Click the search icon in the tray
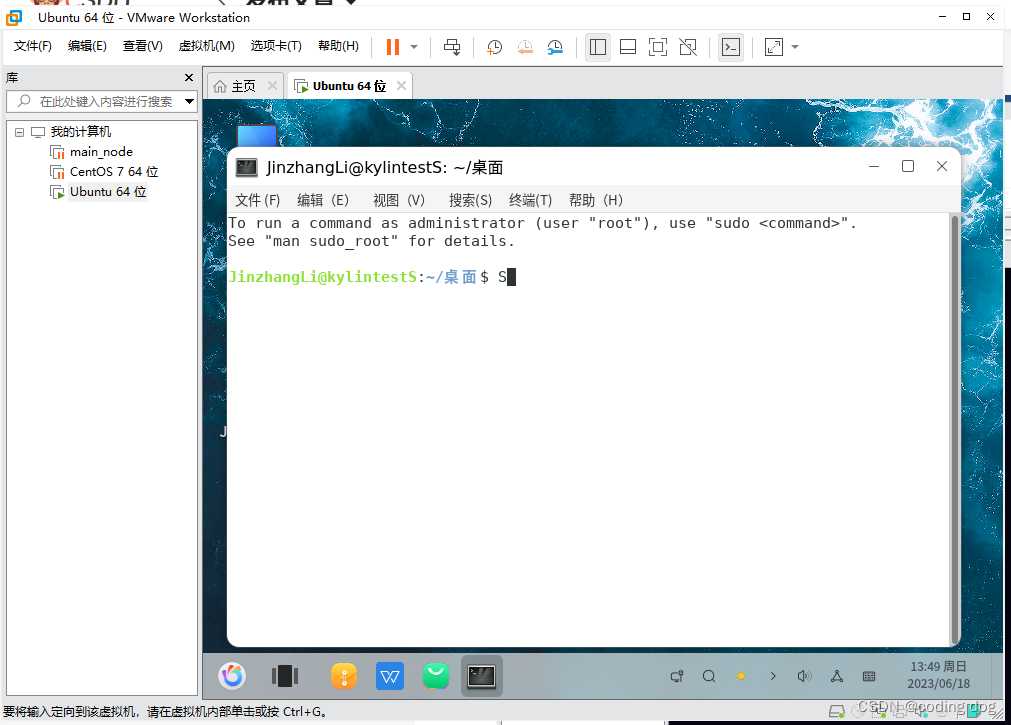1011x725 pixels. click(709, 676)
